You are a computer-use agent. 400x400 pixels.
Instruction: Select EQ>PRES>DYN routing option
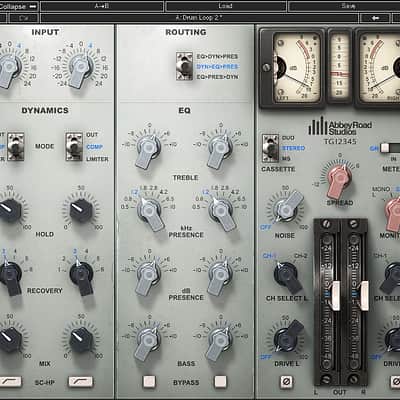[217, 77]
